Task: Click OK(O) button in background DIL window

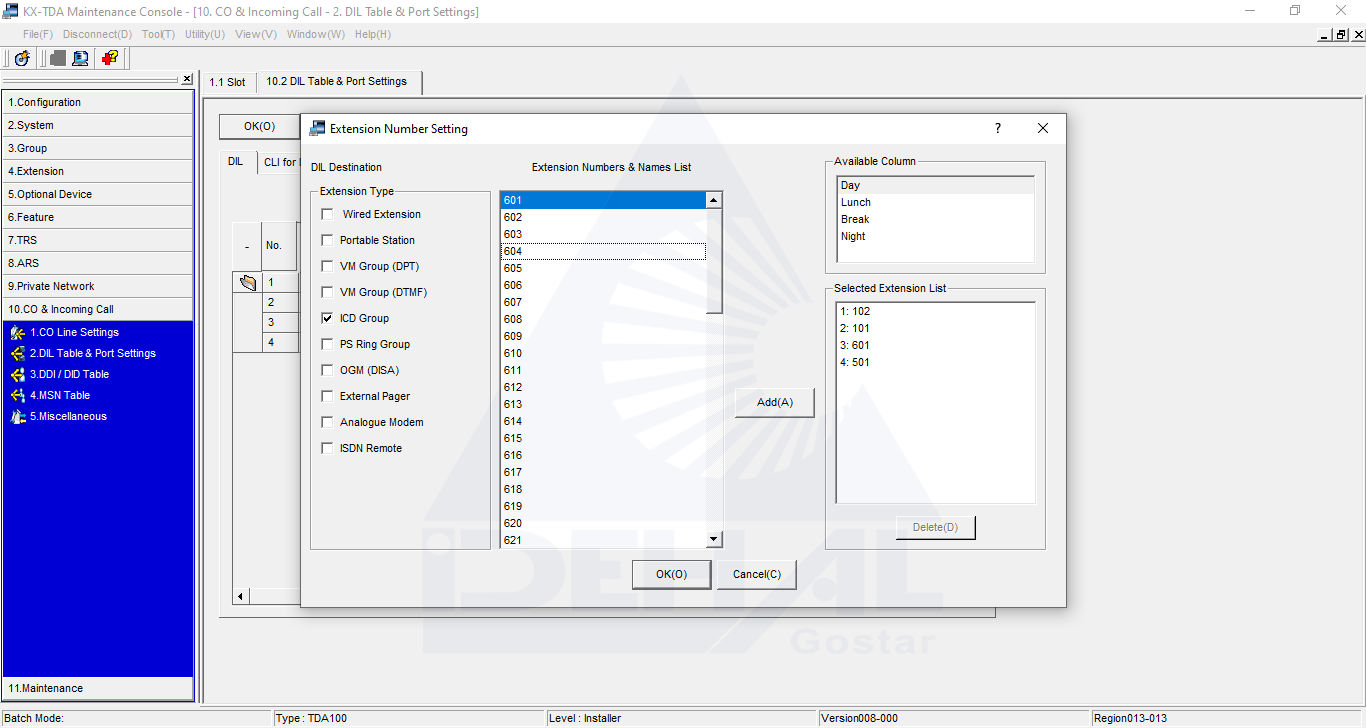Action: click(x=260, y=126)
